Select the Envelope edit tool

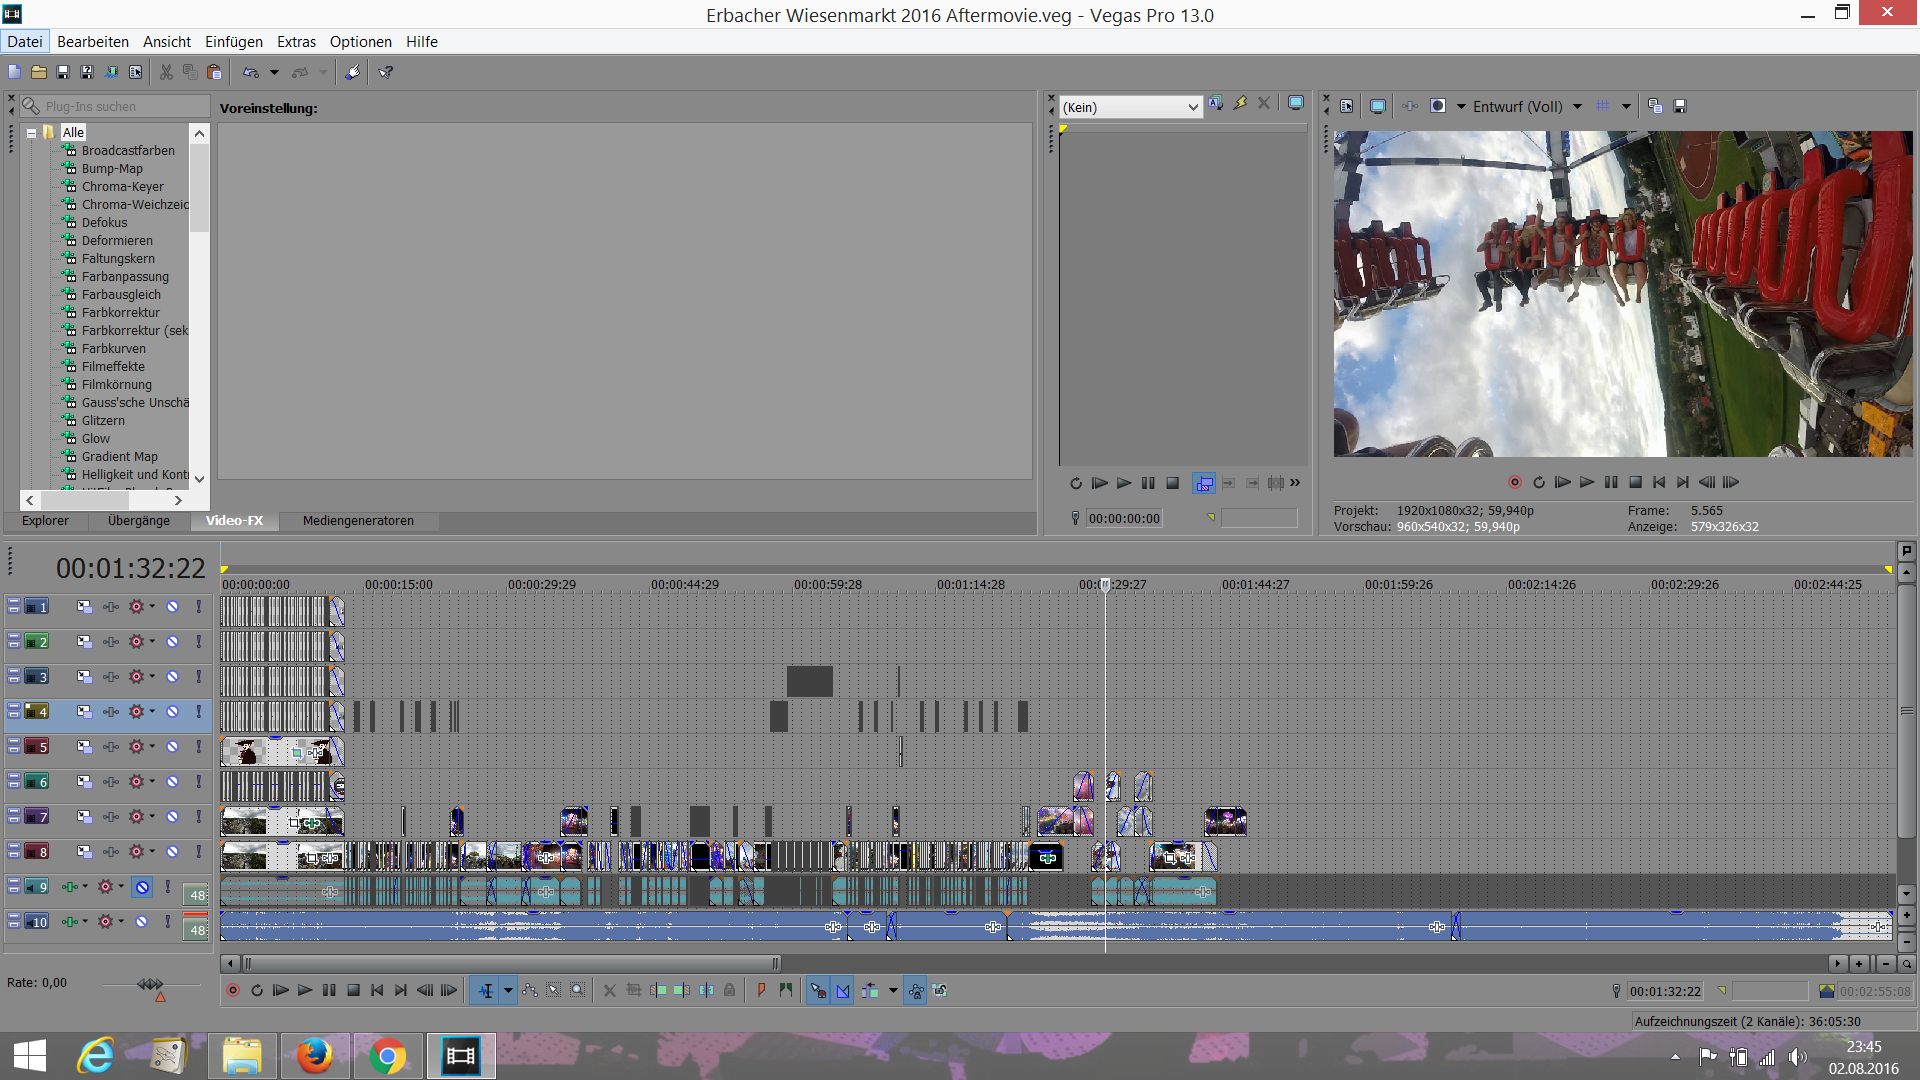pos(530,991)
